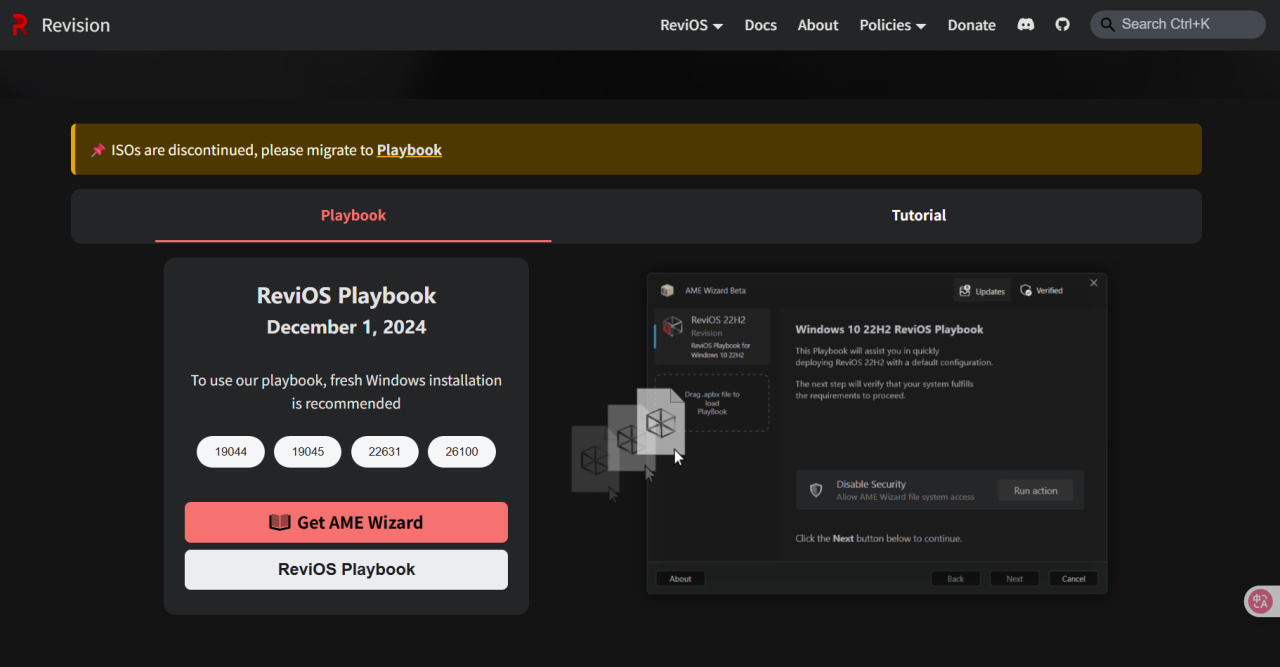Click the translate floating icon at right edge
The height and width of the screenshot is (667, 1280).
[1260, 601]
